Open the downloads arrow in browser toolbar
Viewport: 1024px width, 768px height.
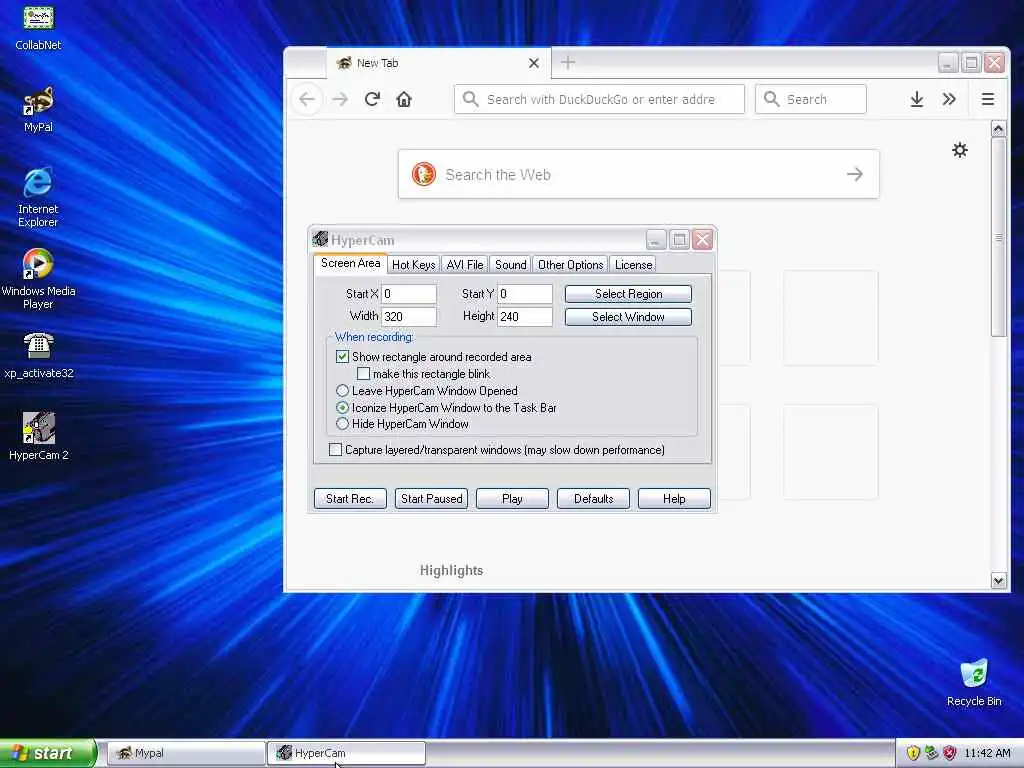point(917,99)
